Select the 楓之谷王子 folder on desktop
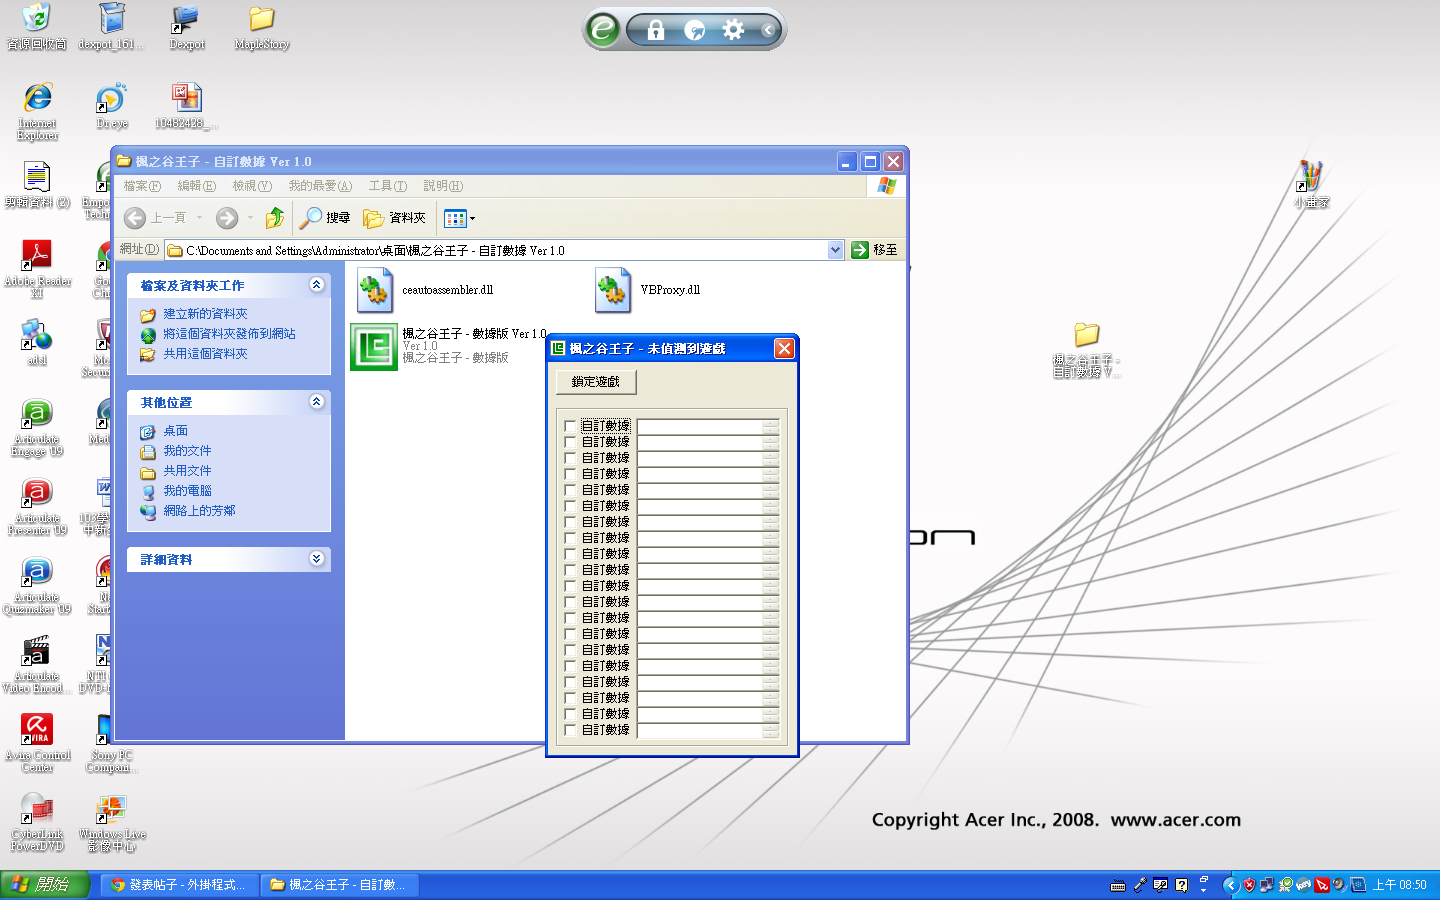1440x900 pixels. 1087,350
